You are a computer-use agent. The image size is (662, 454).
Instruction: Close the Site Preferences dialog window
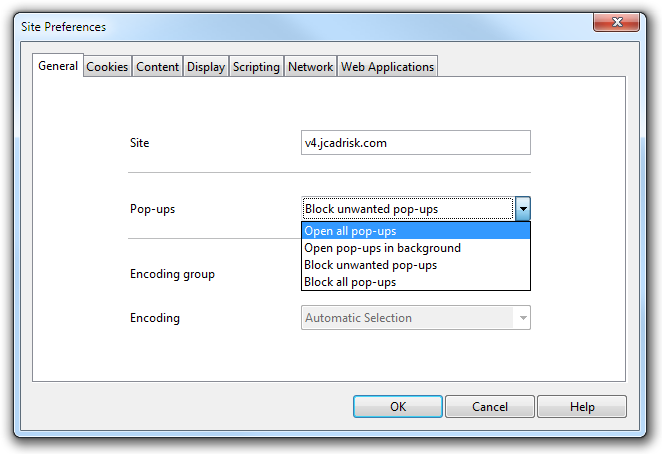618,22
